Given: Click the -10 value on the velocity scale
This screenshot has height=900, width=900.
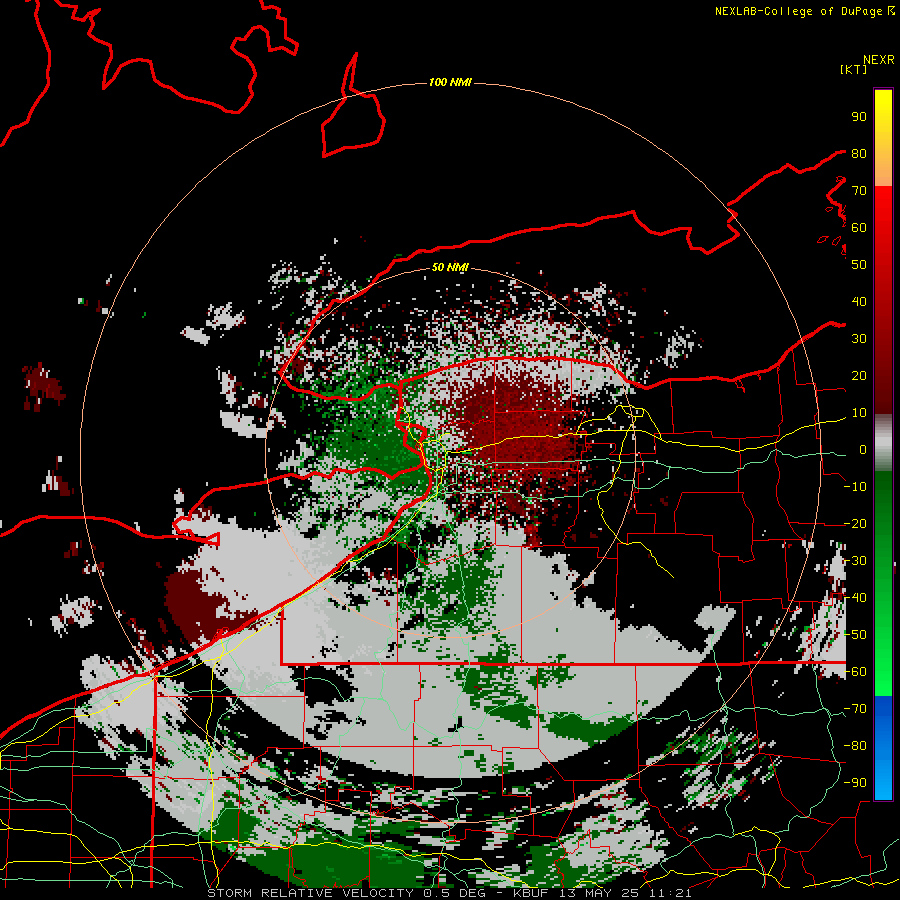Looking at the screenshot, I should coord(855,487).
